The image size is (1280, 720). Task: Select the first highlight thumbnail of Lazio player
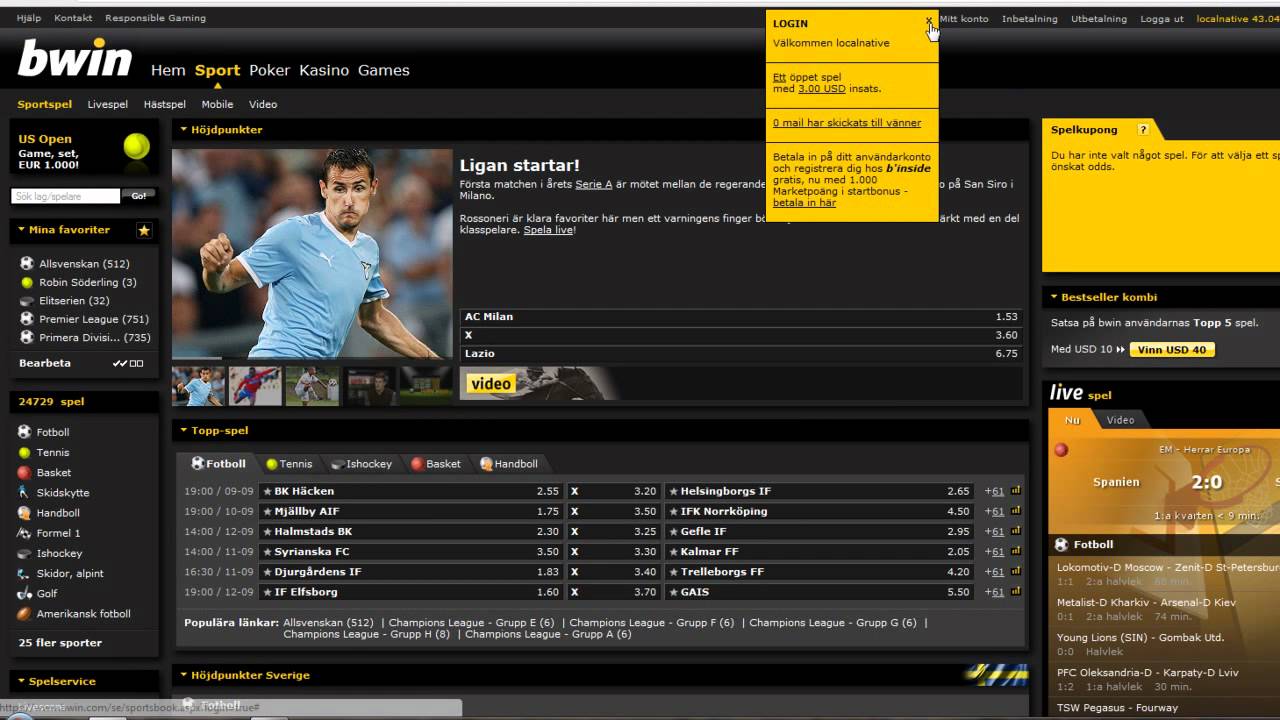[x=198, y=386]
